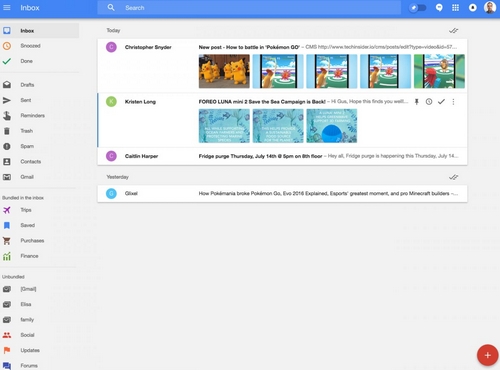Focus the Search input field
The height and width of the screenshot is (370, 500).
pos(249,8)
